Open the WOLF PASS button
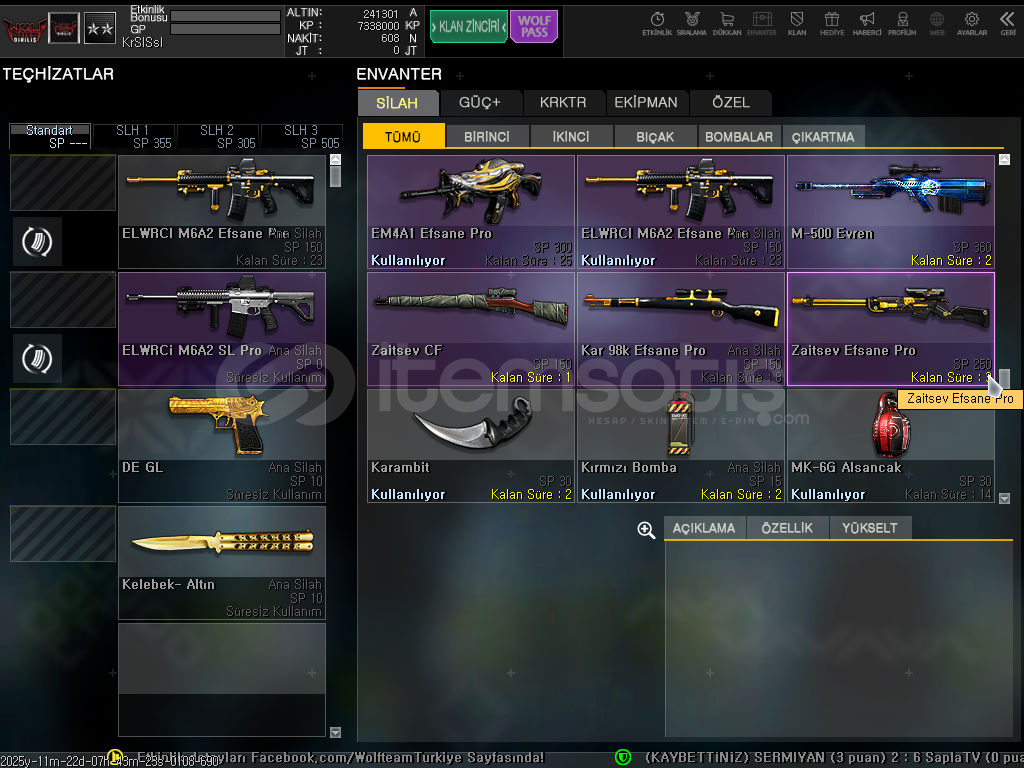1024x768 pixels. click(x=534, y=27)
